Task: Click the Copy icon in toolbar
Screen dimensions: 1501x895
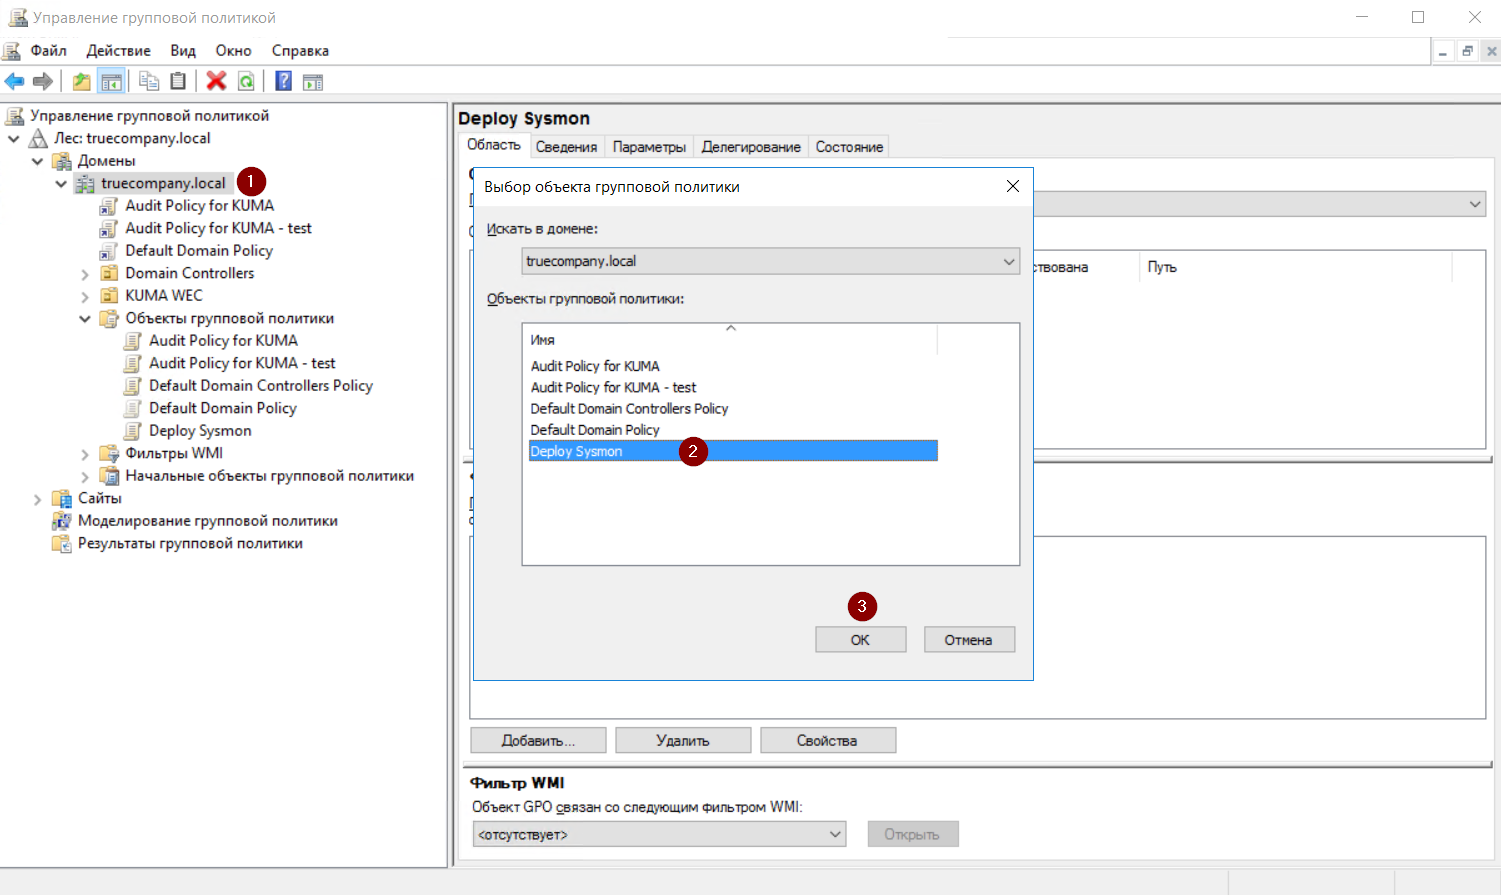Action: point(149,82)
